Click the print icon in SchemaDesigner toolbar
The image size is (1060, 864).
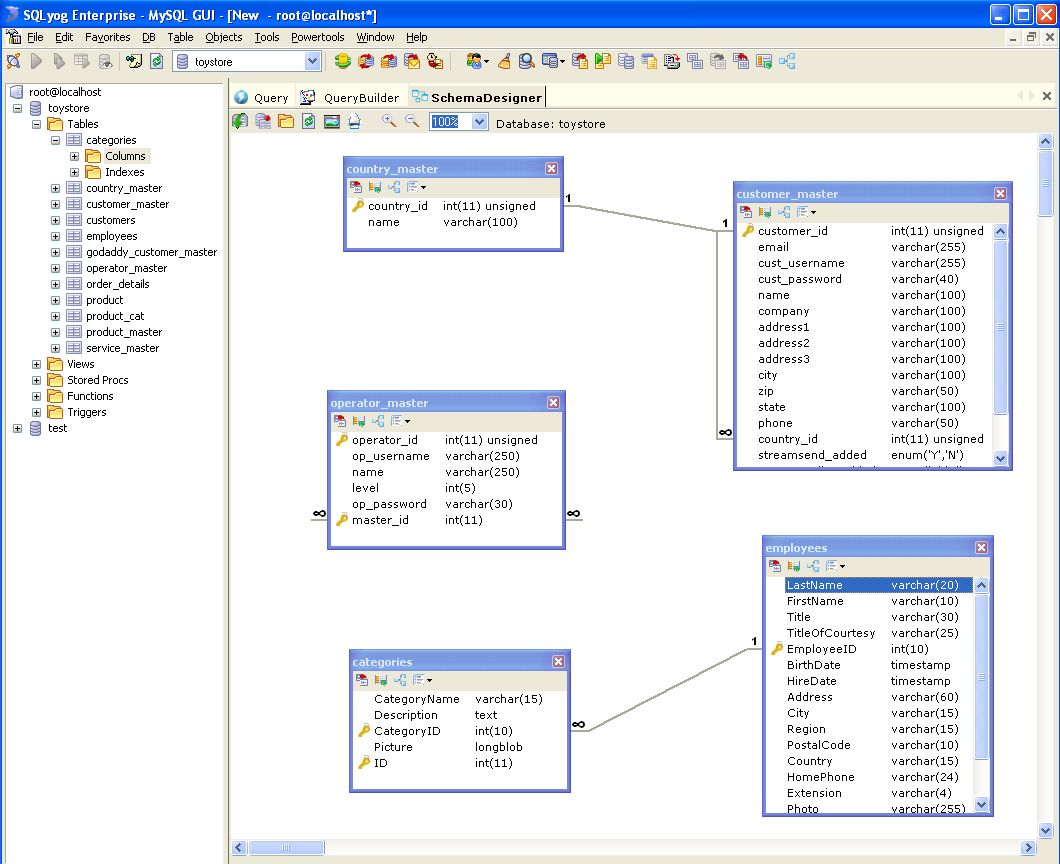coord(354,122)
